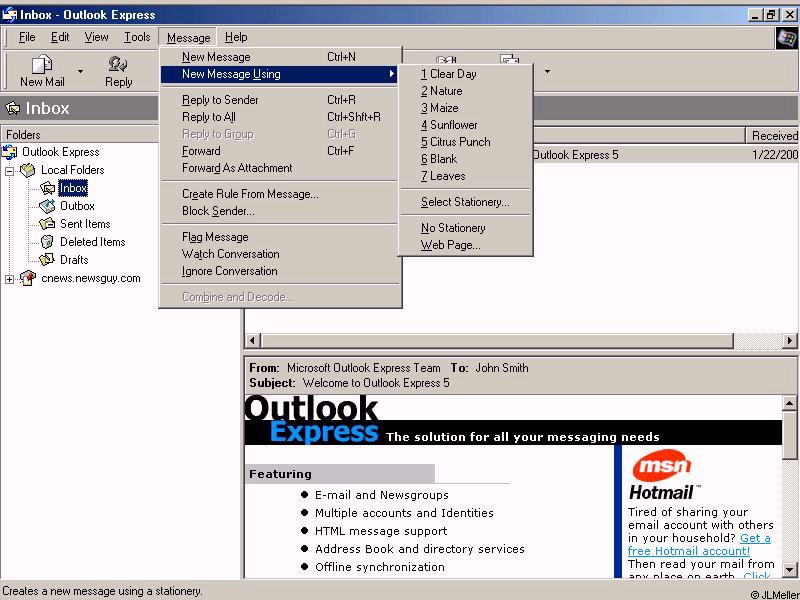
Task: Open the Sent Items folder
Action: pyautogui.click(x=85, y=224)
